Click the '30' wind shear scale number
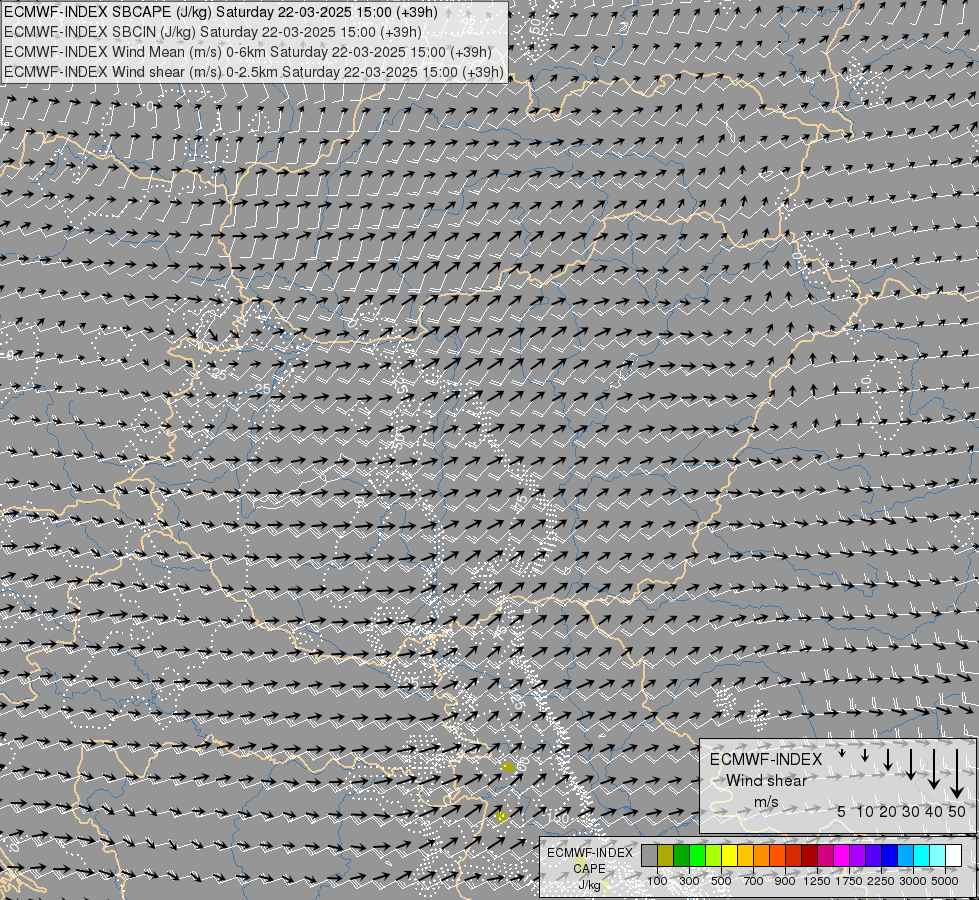 click(911, 811)
